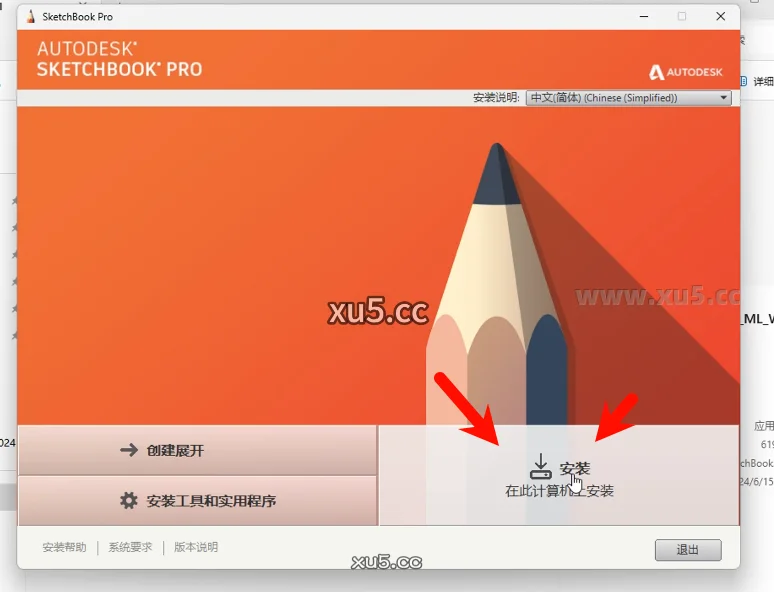Click the AUTODESK SKETCHBOOK PRO title banner
This screenshot has width=774, height=592.
[119, 59]
